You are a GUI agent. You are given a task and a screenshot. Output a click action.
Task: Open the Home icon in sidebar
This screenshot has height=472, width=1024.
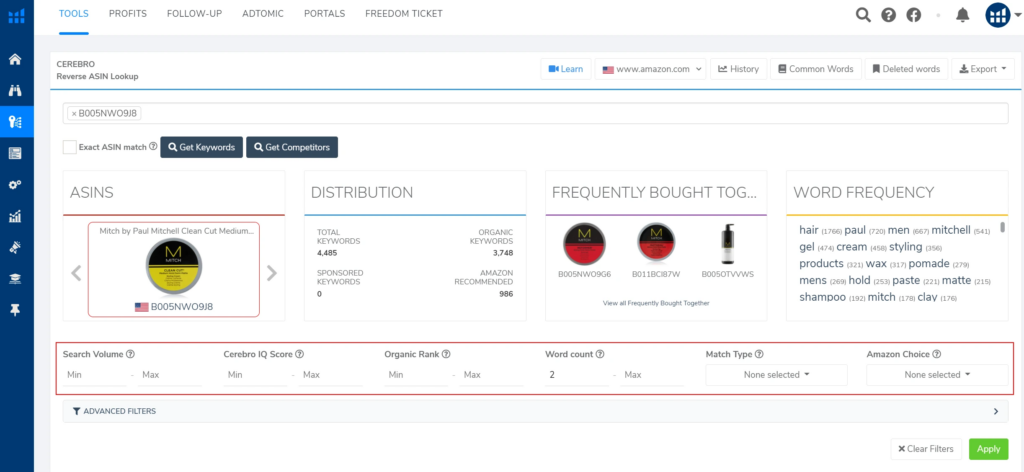click(15, 59)
